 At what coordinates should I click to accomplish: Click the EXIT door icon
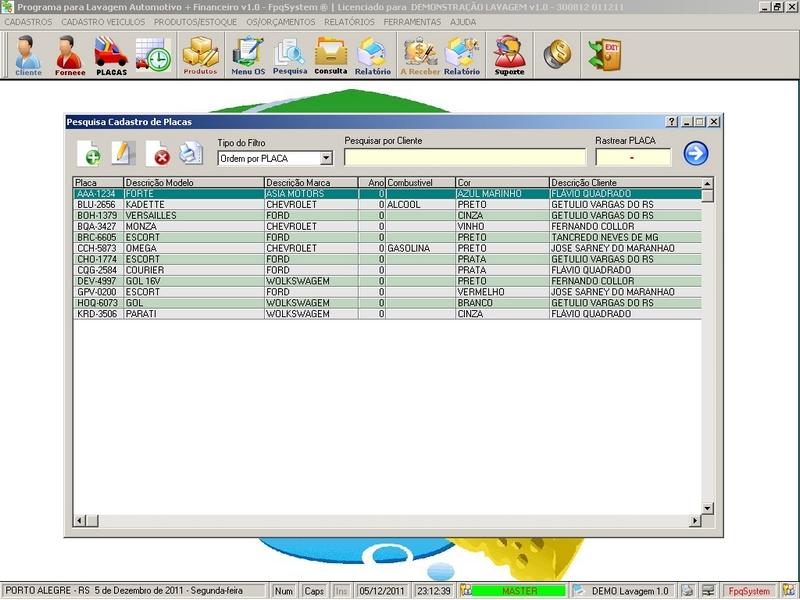point(604,54)
